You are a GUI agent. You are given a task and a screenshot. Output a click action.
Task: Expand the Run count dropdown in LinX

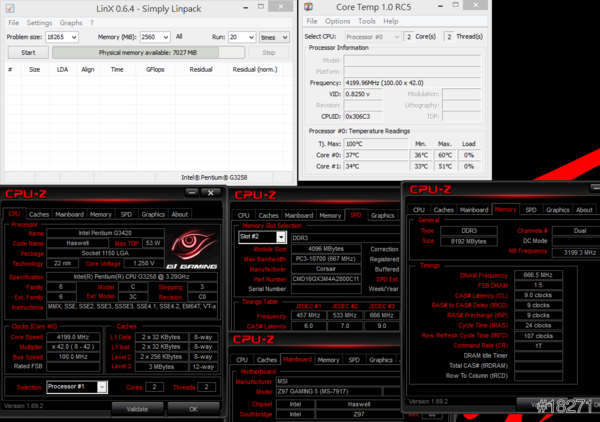click(x=250, y=36)
